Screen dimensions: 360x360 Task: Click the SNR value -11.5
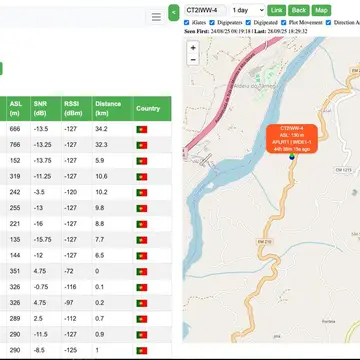(x=41, y=334)
